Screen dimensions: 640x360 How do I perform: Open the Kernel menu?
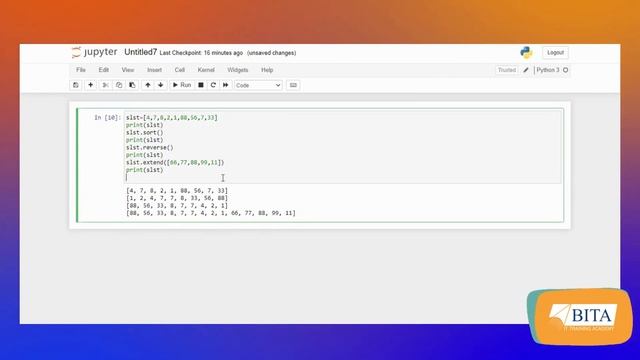(206, 70)
